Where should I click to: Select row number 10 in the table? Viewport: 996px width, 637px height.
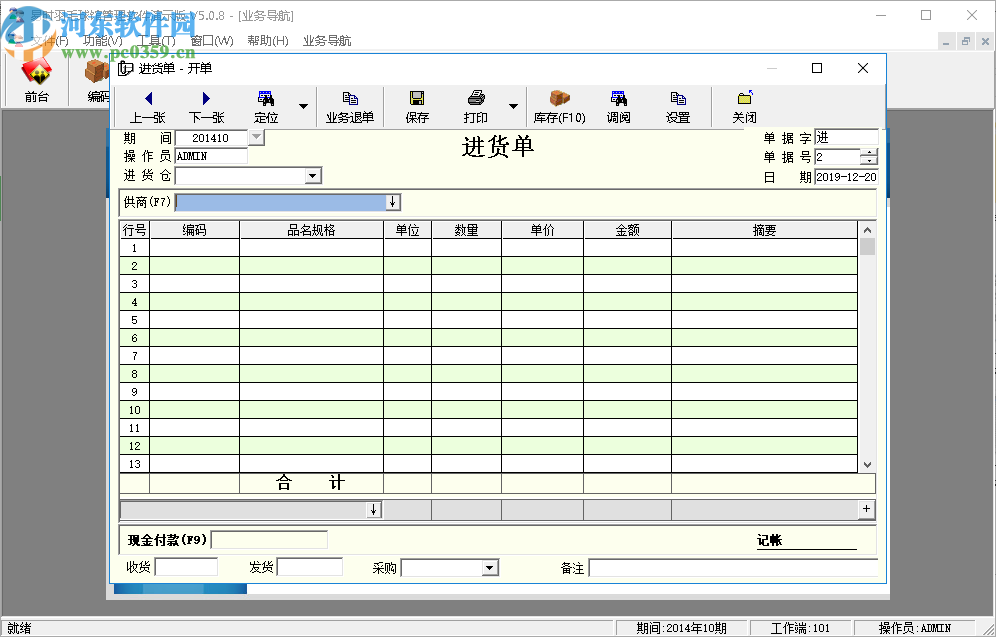pos(134,410)
